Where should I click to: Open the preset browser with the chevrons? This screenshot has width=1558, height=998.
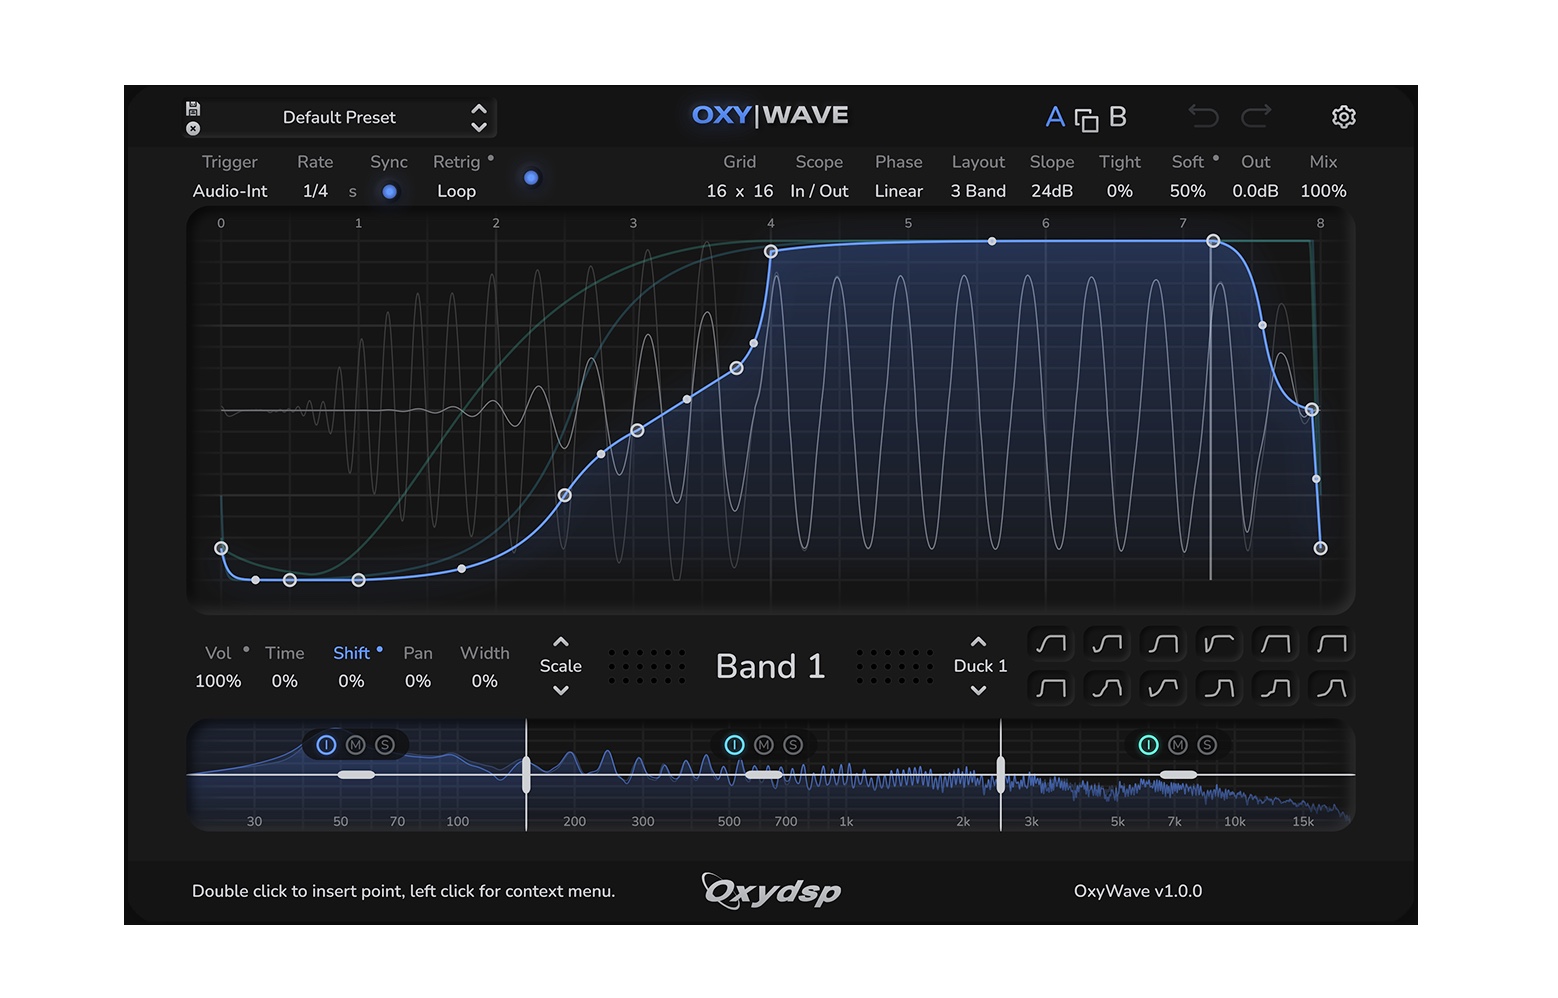(x=479, y=117)
